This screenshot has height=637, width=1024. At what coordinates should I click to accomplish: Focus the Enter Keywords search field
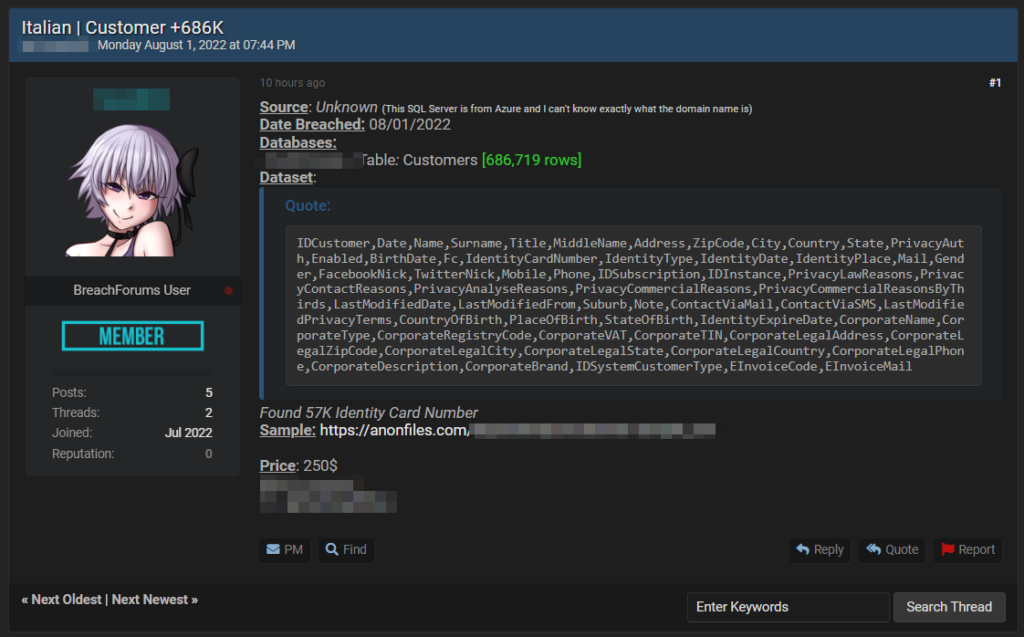[x=787, y=607]
